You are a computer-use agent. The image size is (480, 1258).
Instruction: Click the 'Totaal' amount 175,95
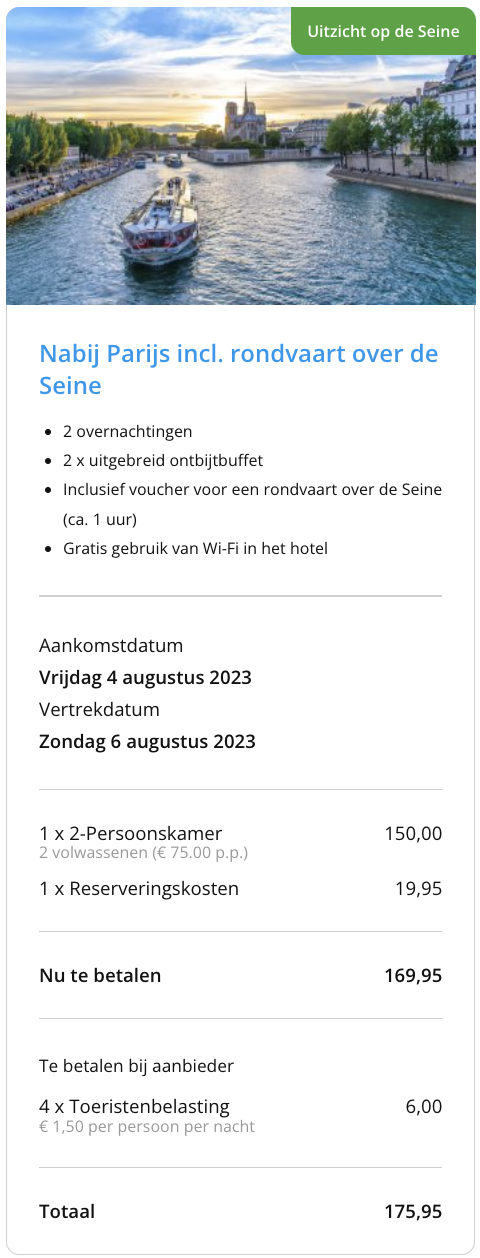413,1211
